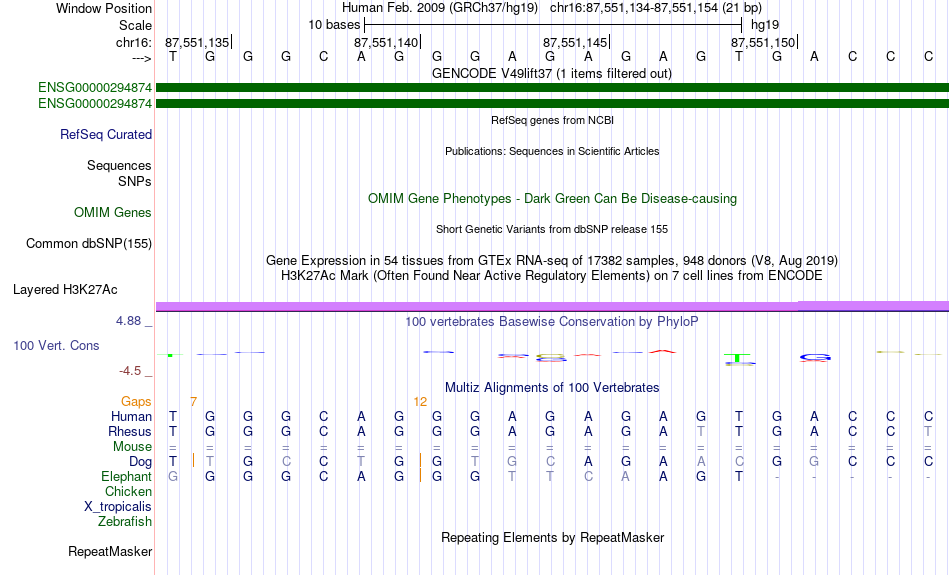Click the lower ENSG00000294874 green transcript bar
The height and width of the screenshot is (575, 950).
click(x=553, y=104)
